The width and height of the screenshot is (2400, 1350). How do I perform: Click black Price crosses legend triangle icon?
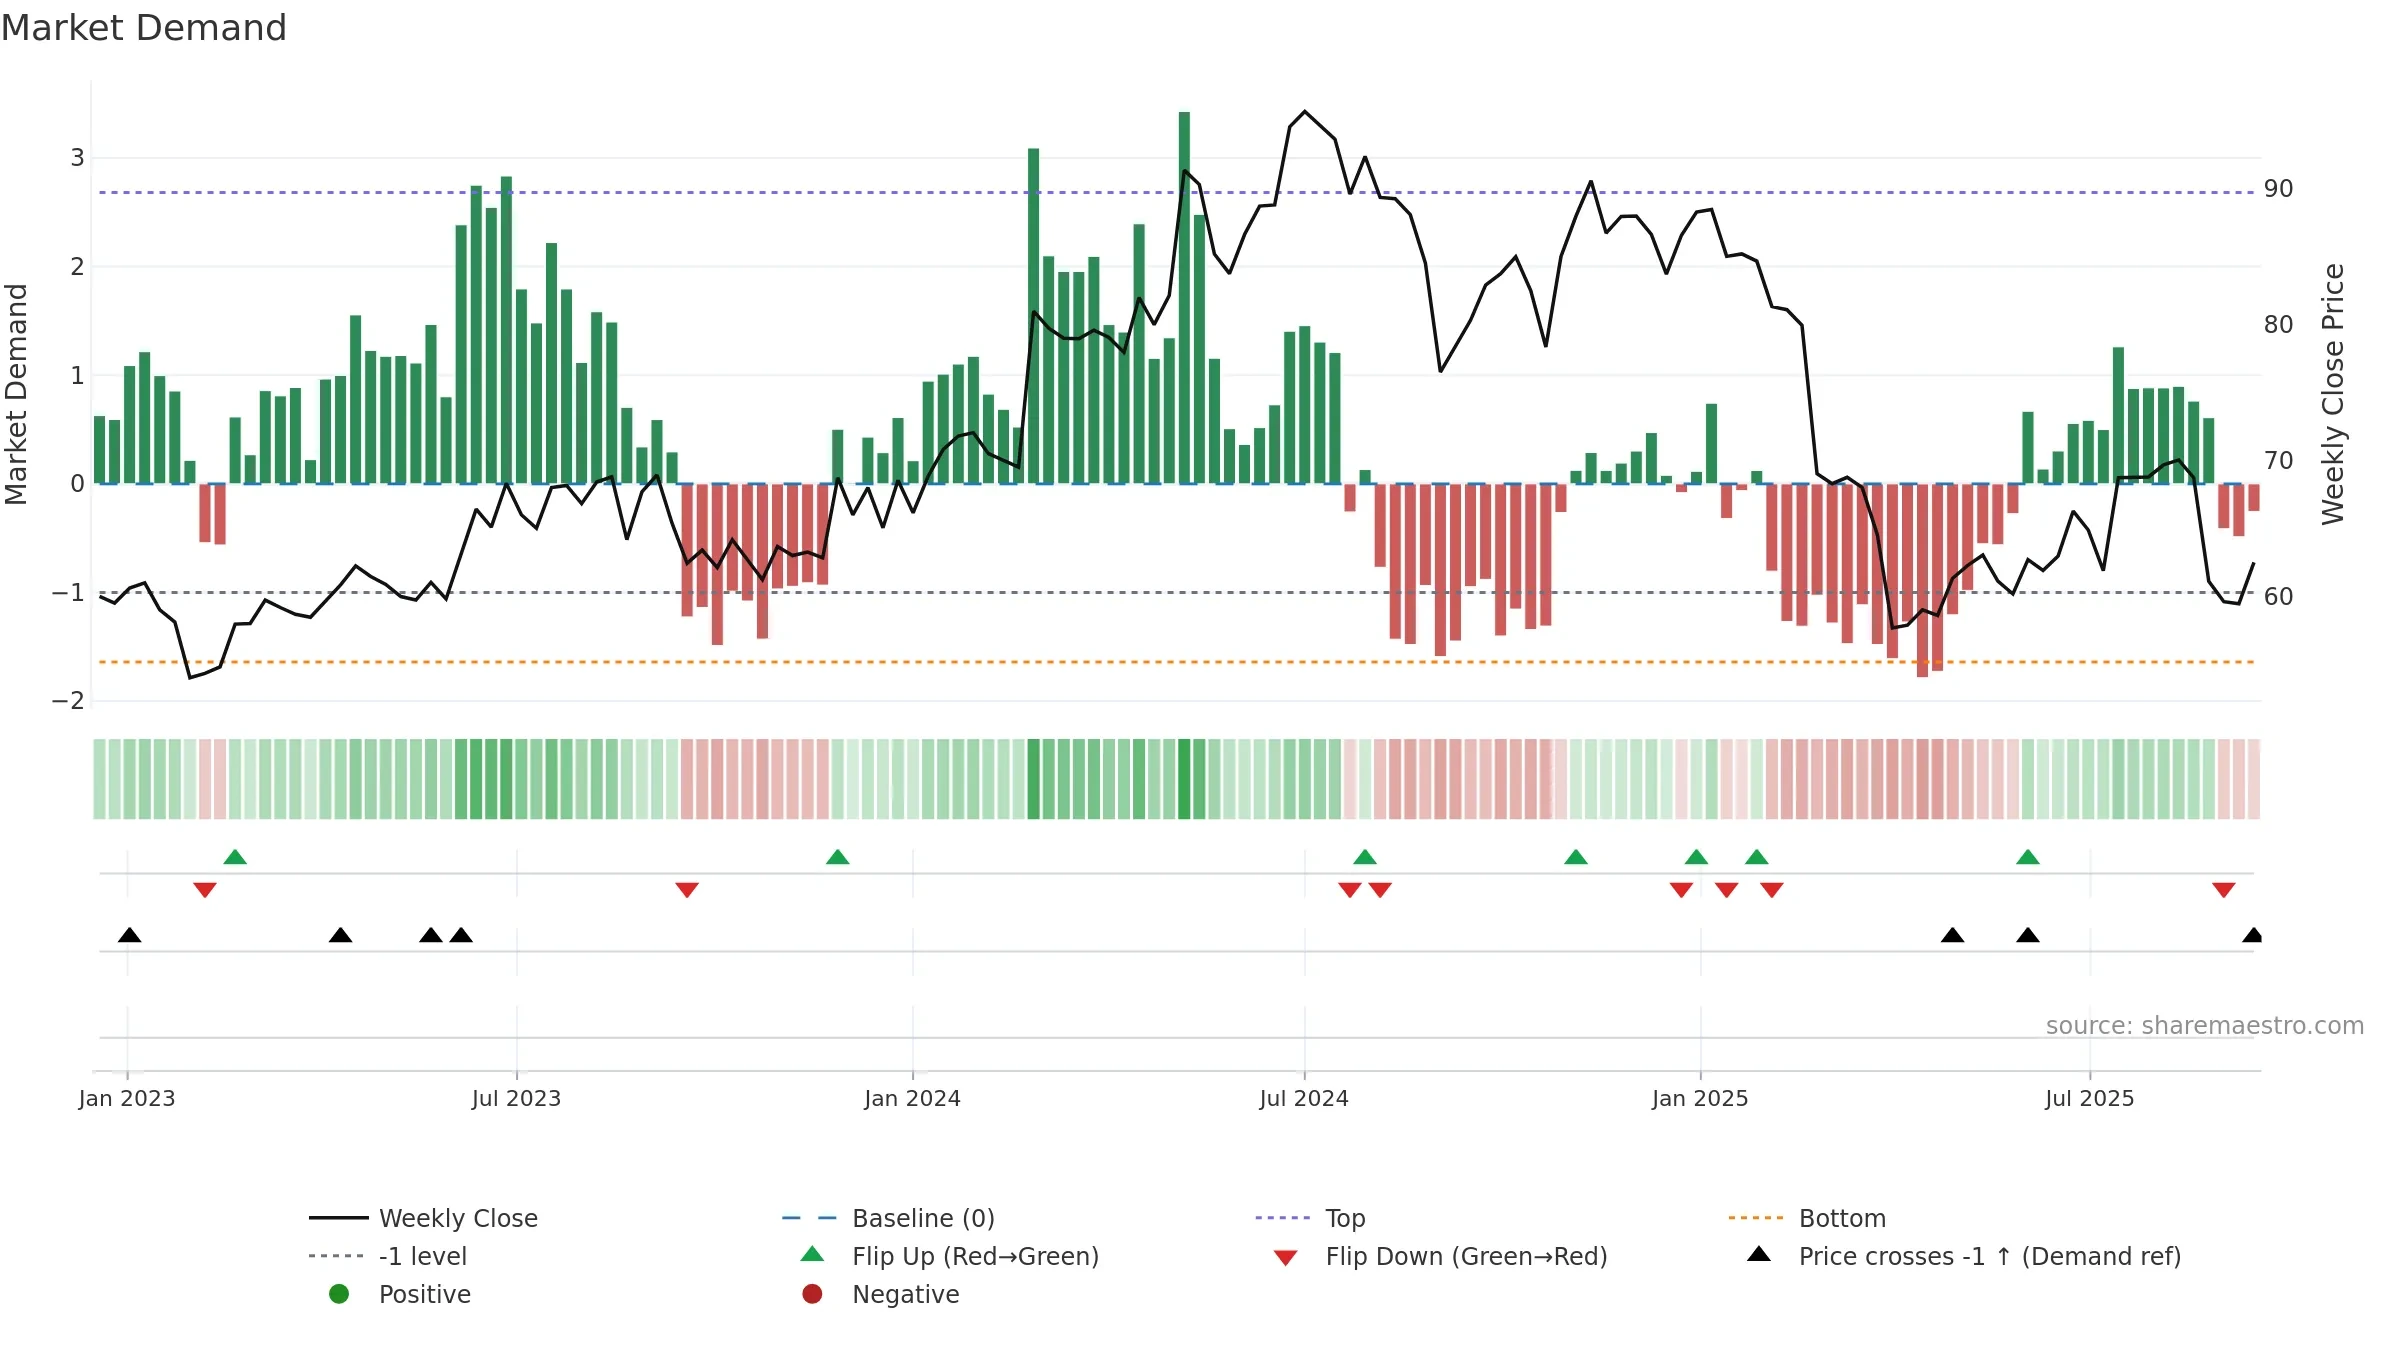(x=1759, y=1254)
